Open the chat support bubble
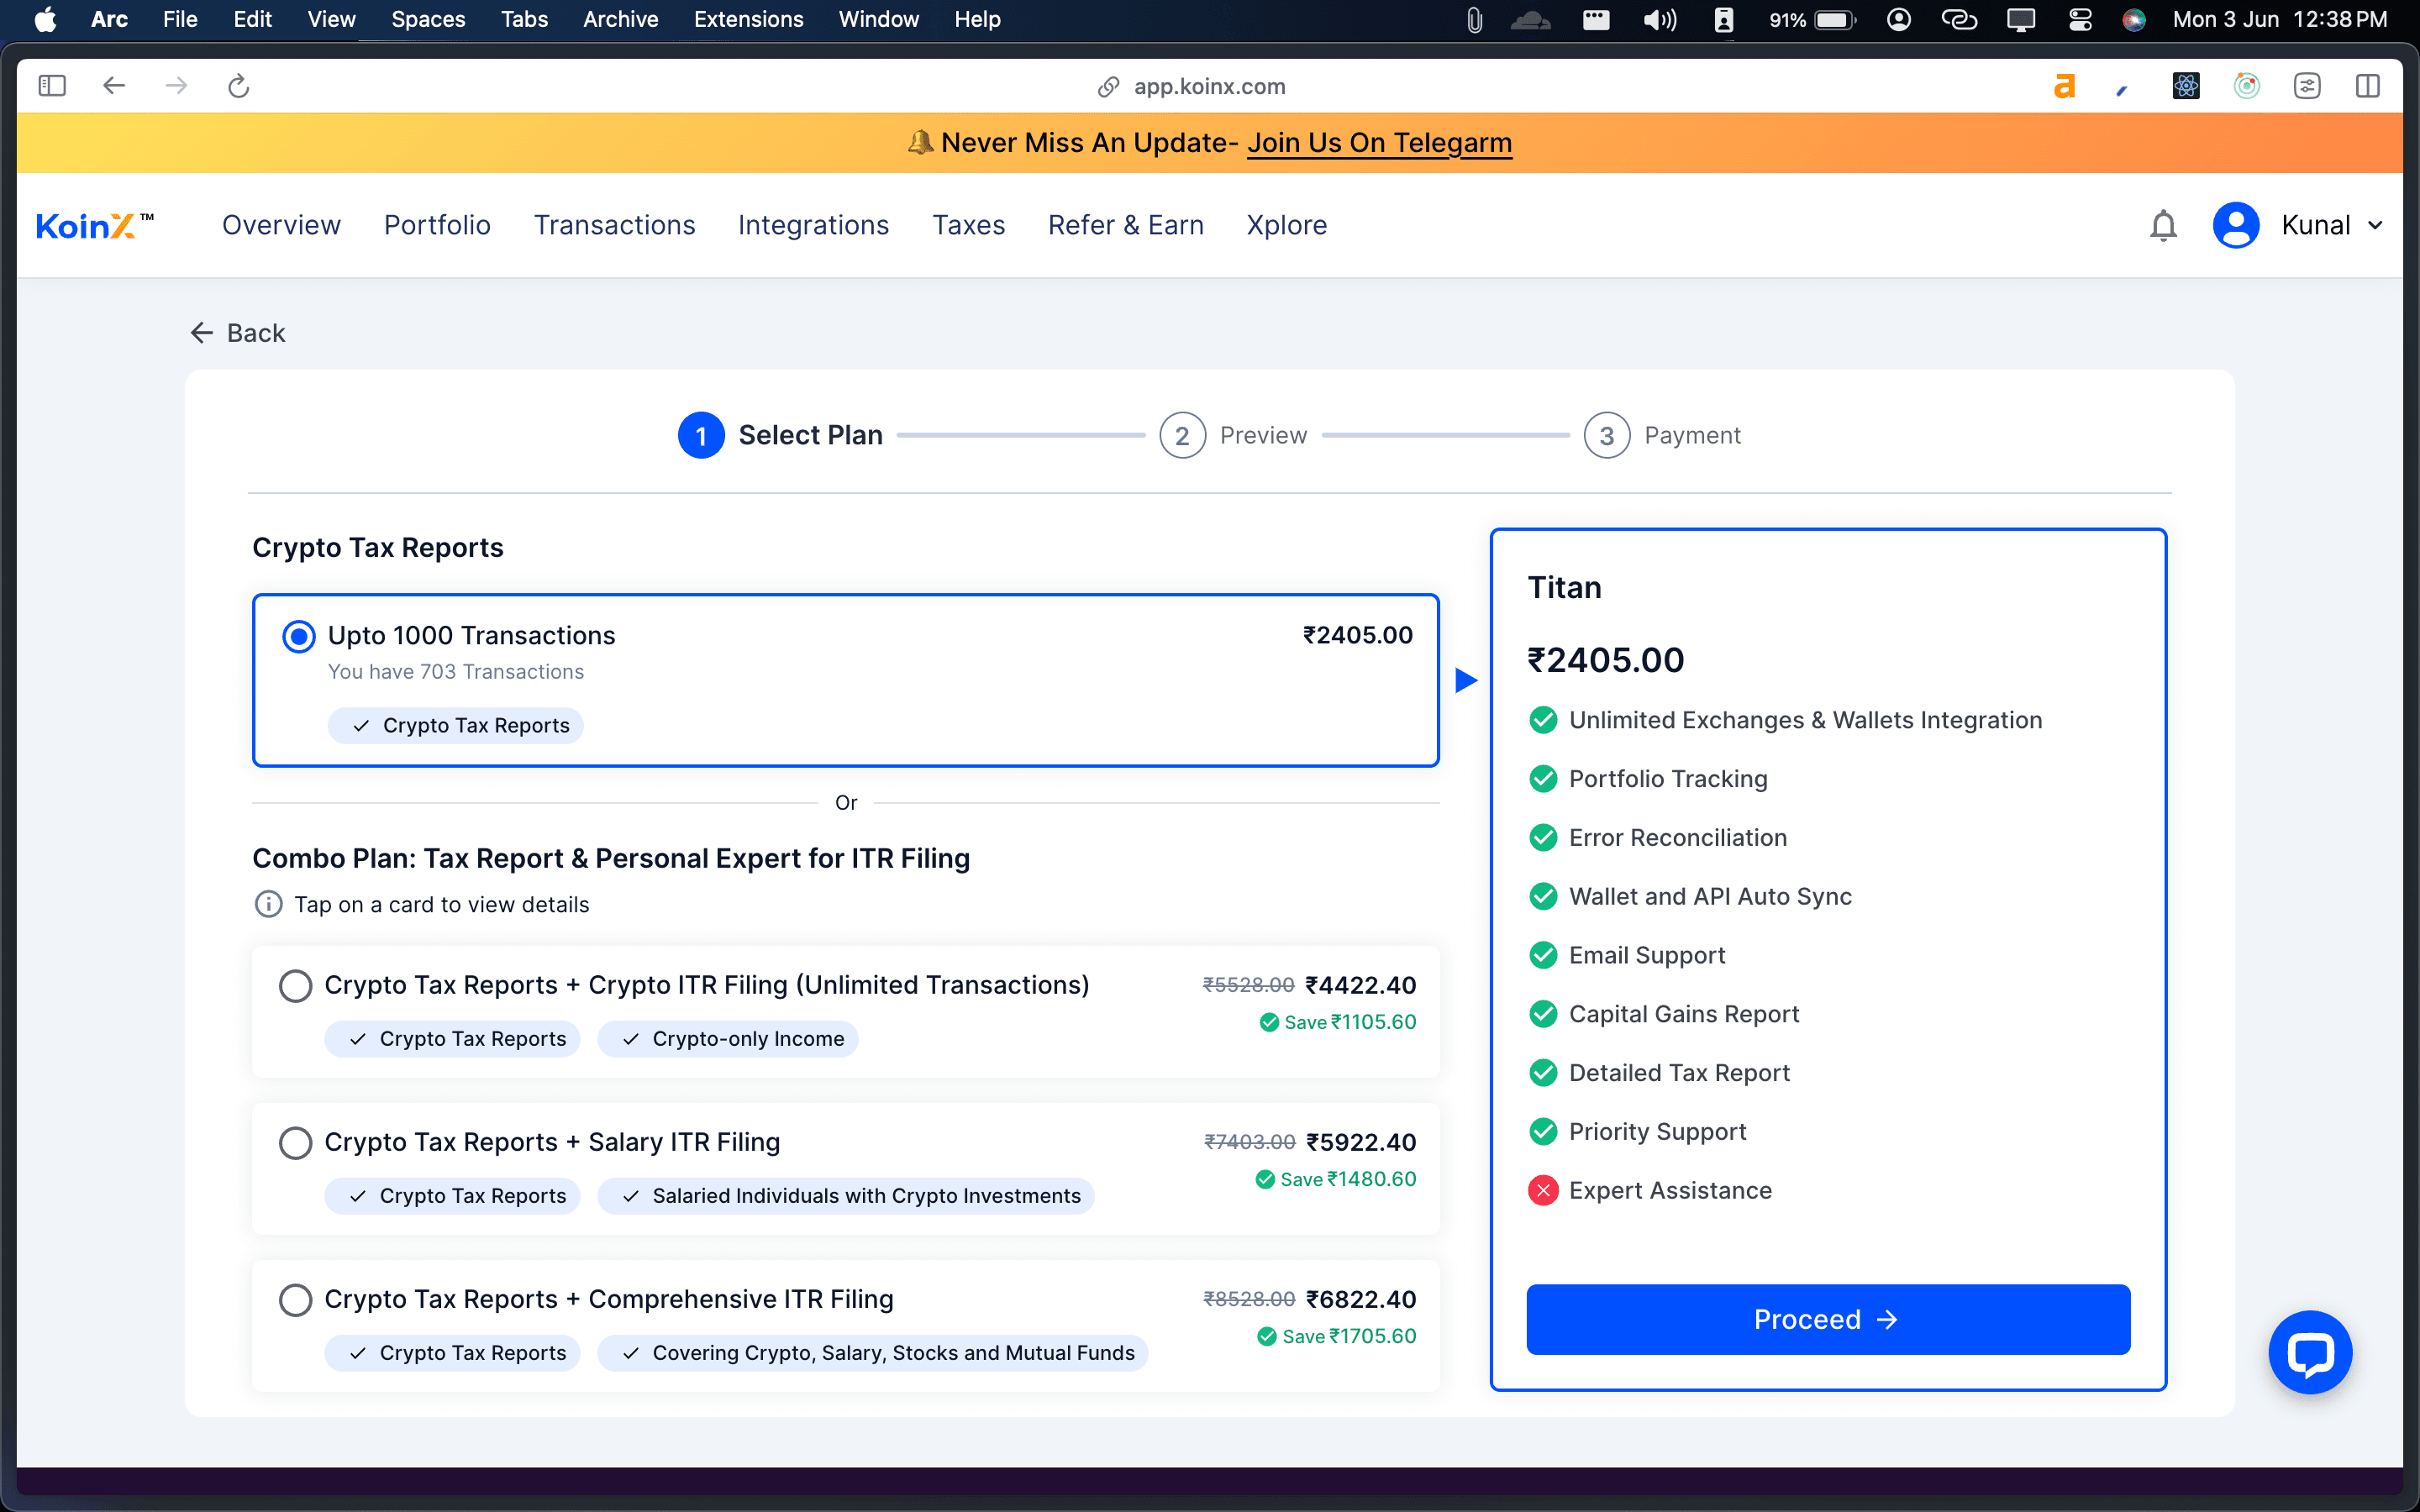 [2309, 1352]
